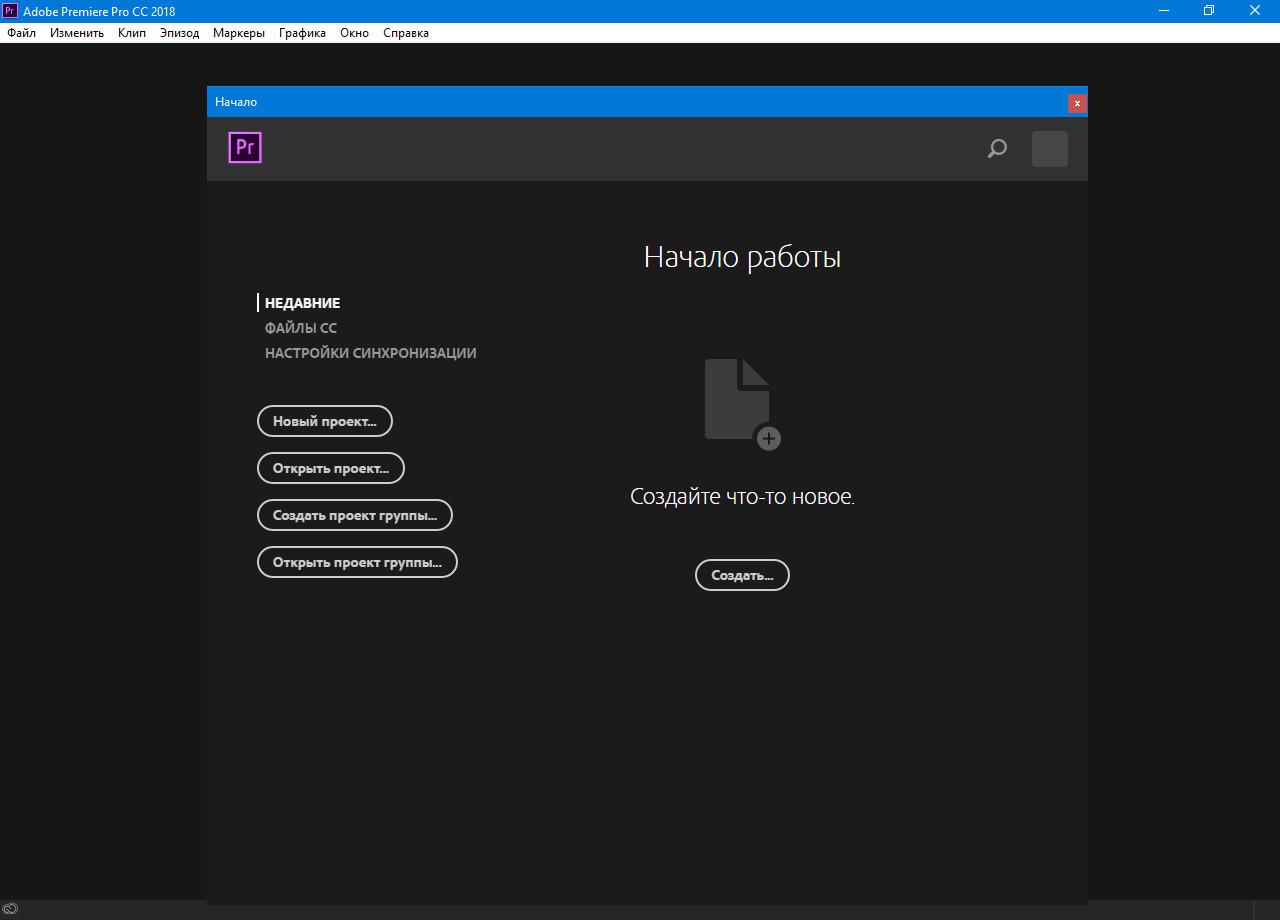Click the user profile avatar square
Screen dimensions: 1280x920
click(x=1049, y=149)
